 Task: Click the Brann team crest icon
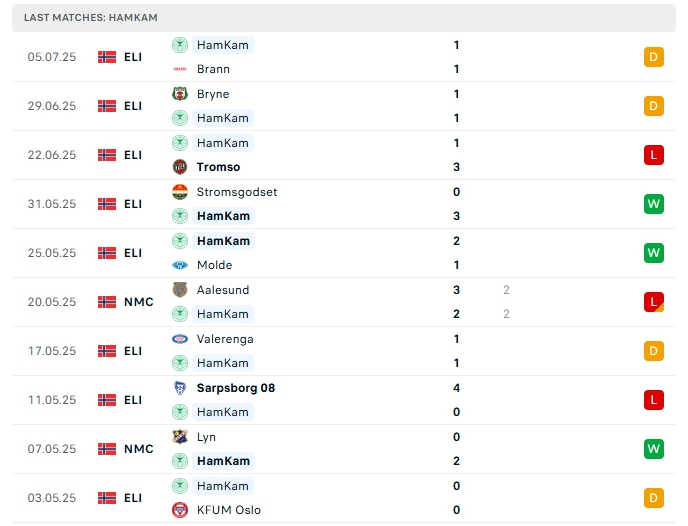pyautogui.click(x=180, y=69)
